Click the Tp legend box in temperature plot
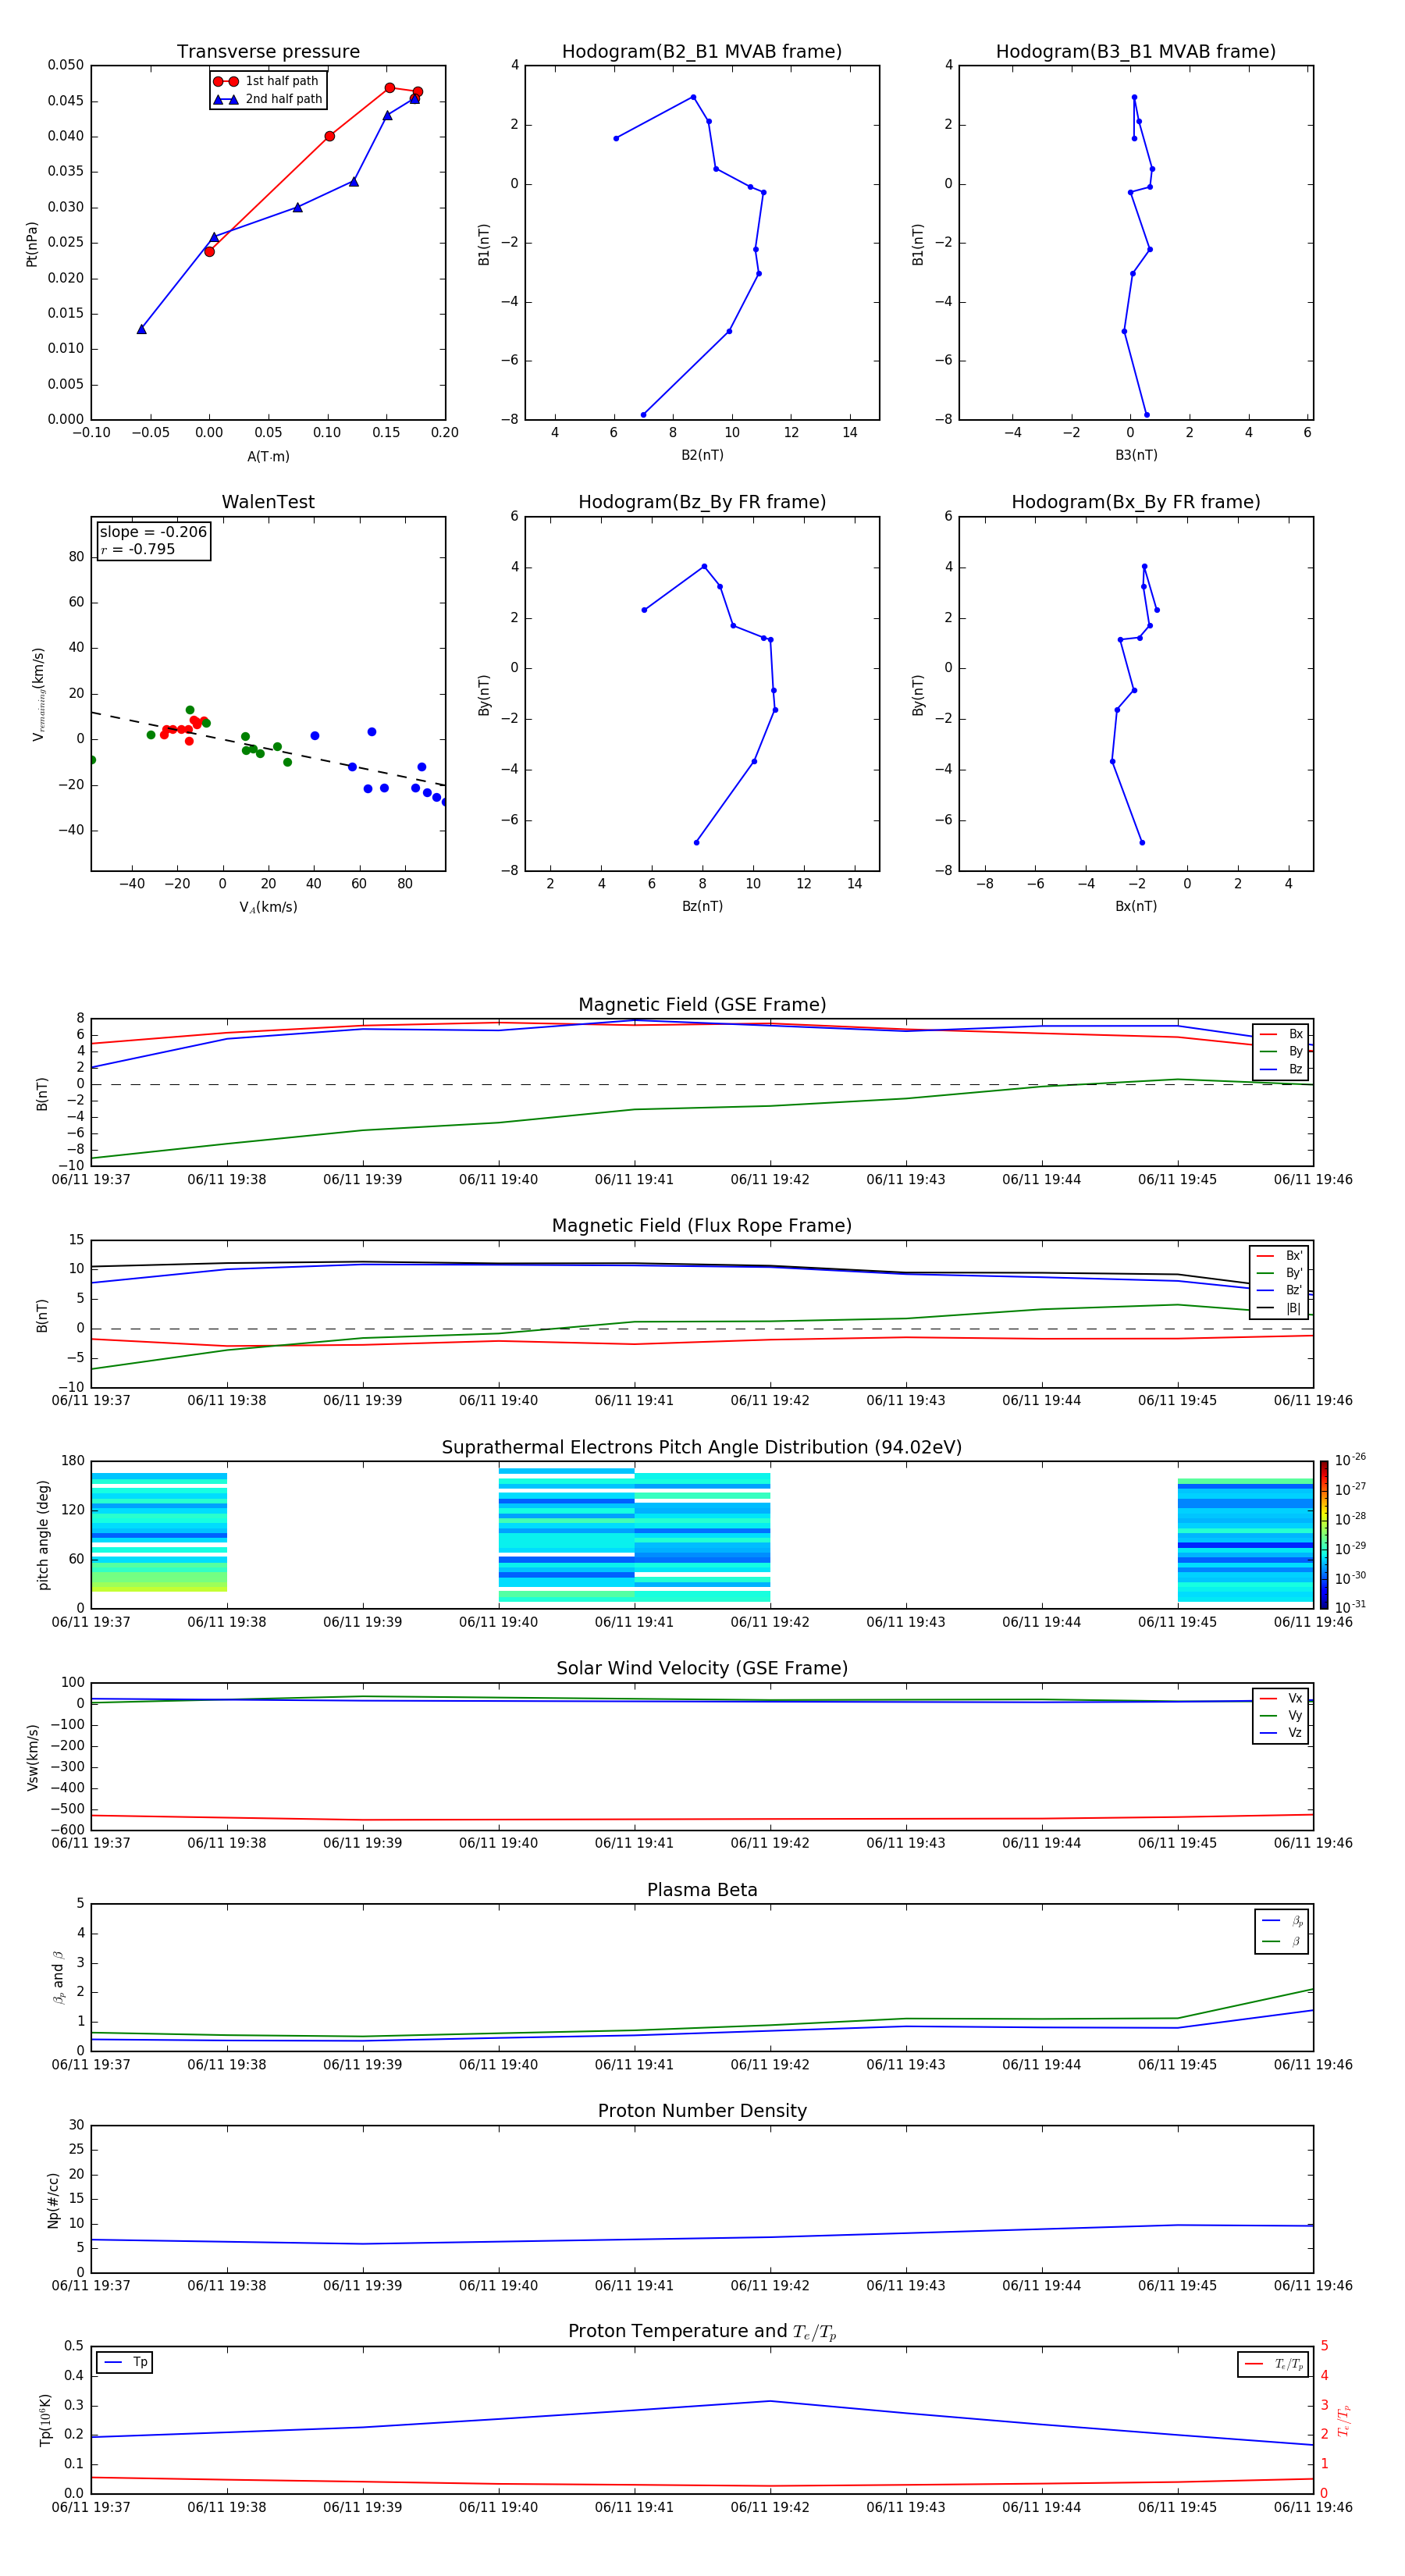 [x=125, y=2363]
